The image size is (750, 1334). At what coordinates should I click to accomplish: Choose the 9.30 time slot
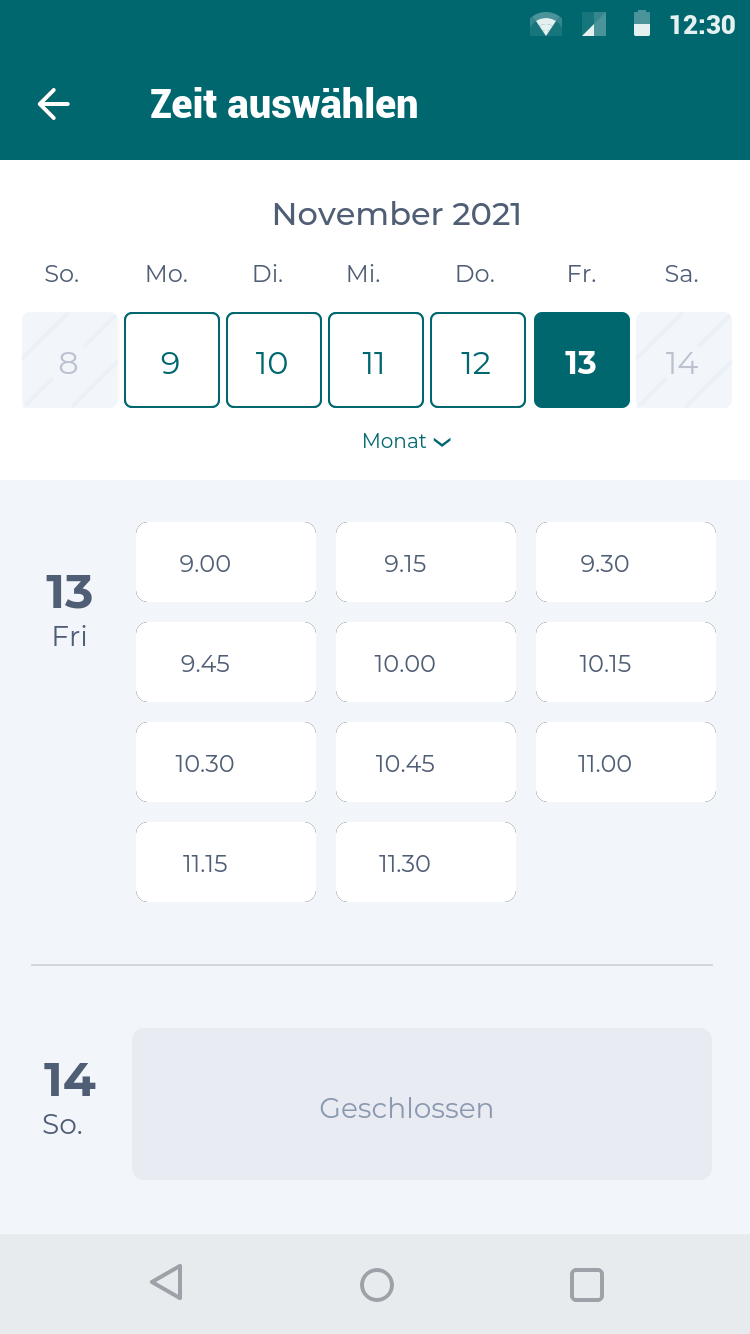click(x=626, y=562)
